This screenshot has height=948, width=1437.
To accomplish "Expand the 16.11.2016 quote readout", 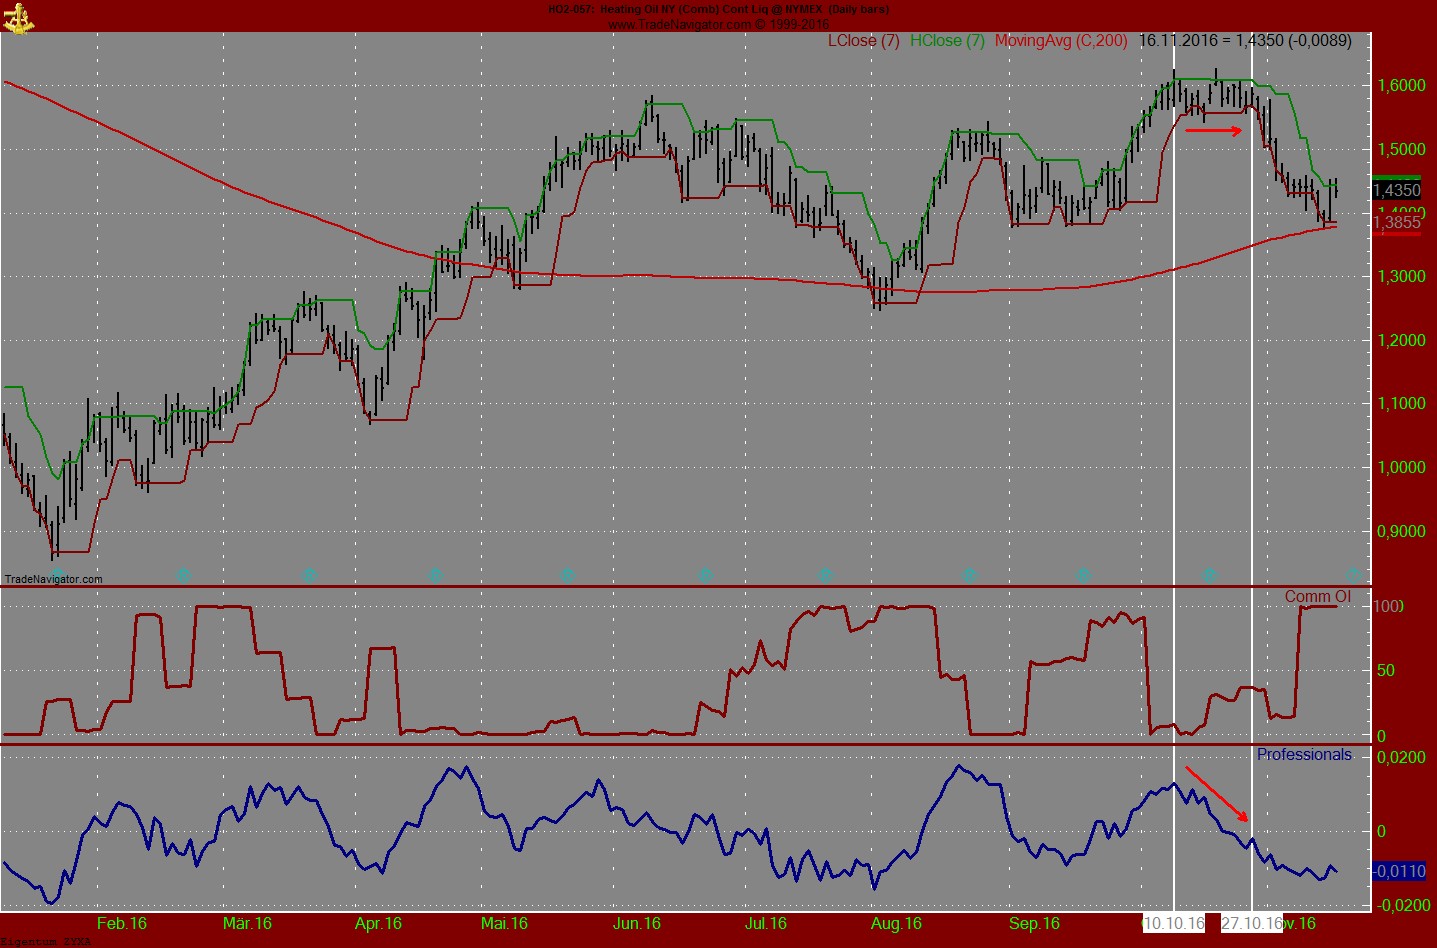I will (1244, 42).
